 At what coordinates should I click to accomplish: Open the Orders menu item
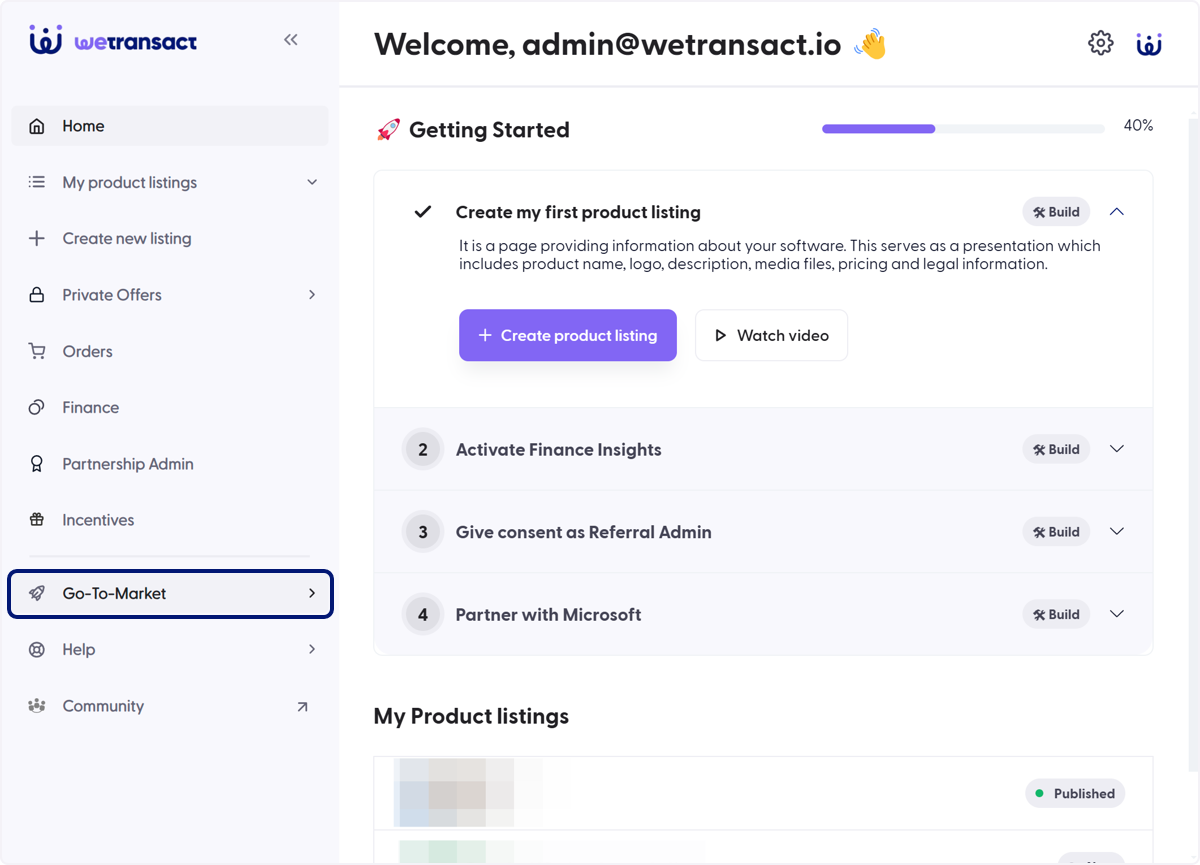[x=170, y=351]
